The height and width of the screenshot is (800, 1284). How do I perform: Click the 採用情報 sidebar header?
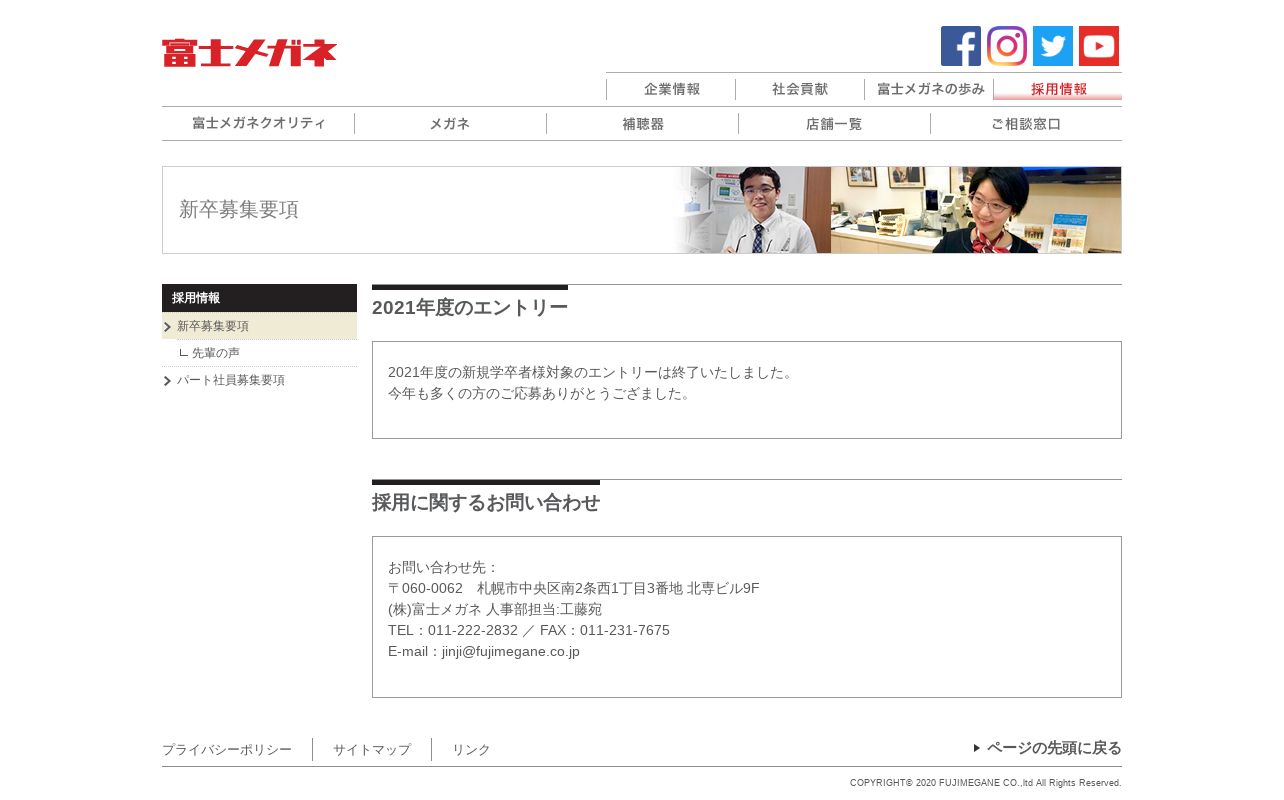pos(259,298)
